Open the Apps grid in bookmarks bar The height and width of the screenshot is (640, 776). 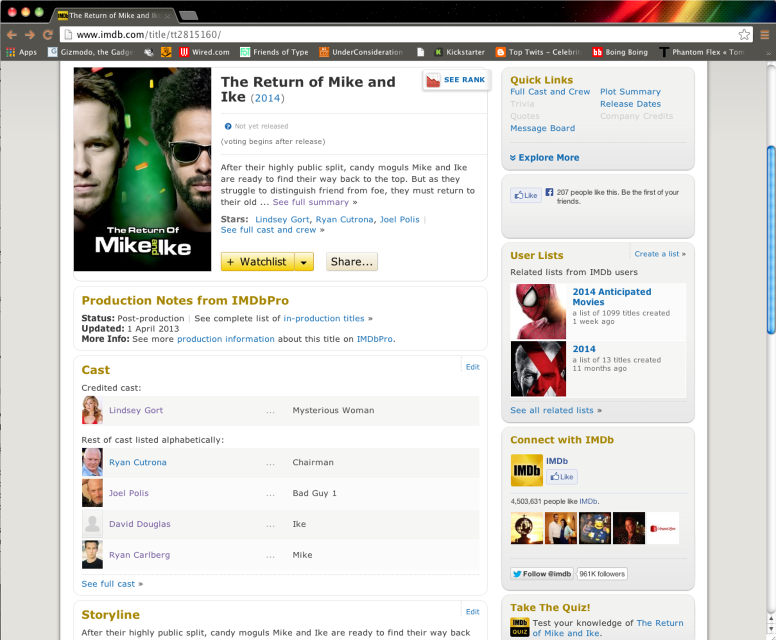pyautogui.click(x=21, y=52)
